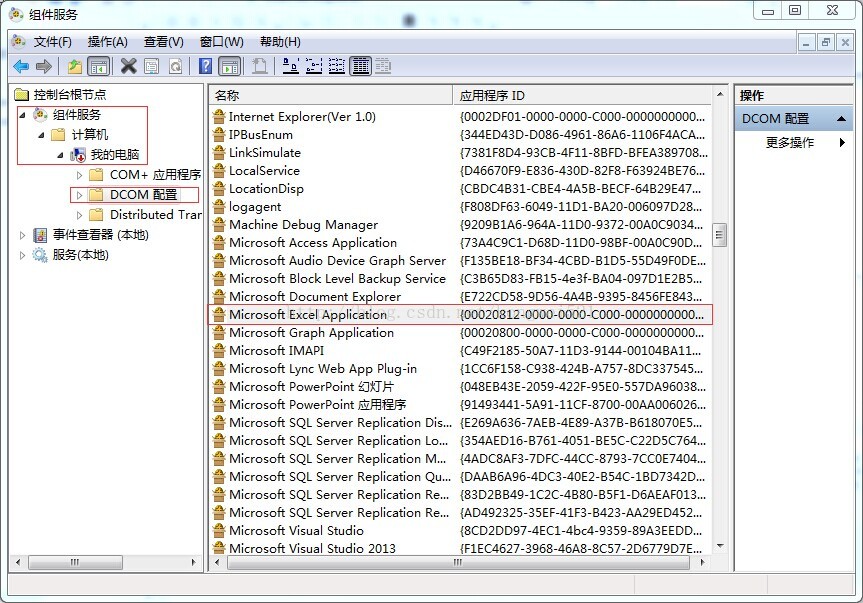Click the gray Forward arrow in toolbar
This screenshot has width=863, height=603.
coord(43,67)
